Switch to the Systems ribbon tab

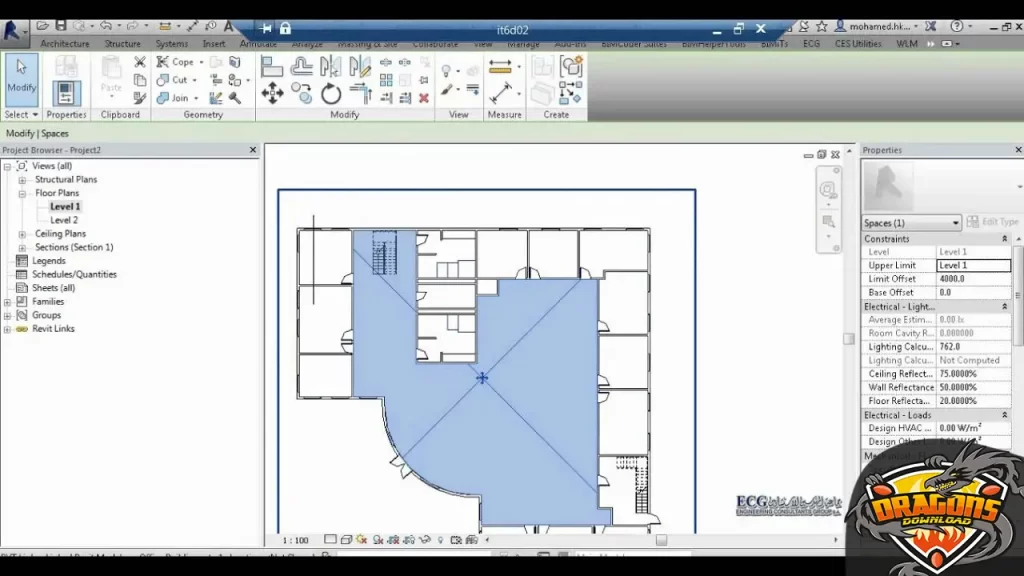coord(171,44)
